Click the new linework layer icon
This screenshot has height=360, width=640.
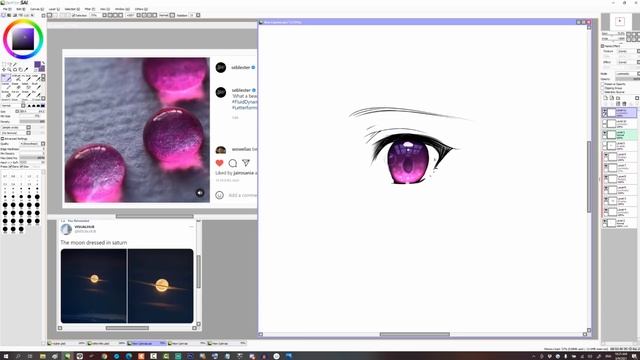(x=612, y=98)
